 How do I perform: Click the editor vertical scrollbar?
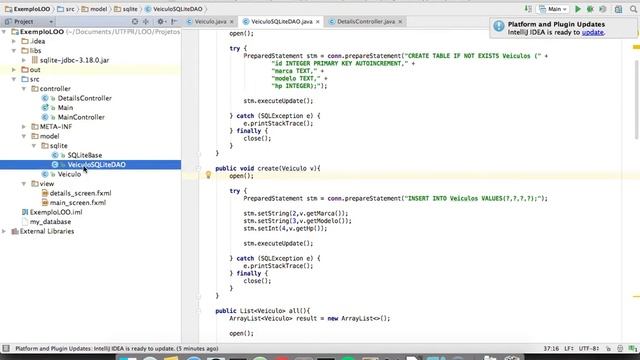(636, 100)
